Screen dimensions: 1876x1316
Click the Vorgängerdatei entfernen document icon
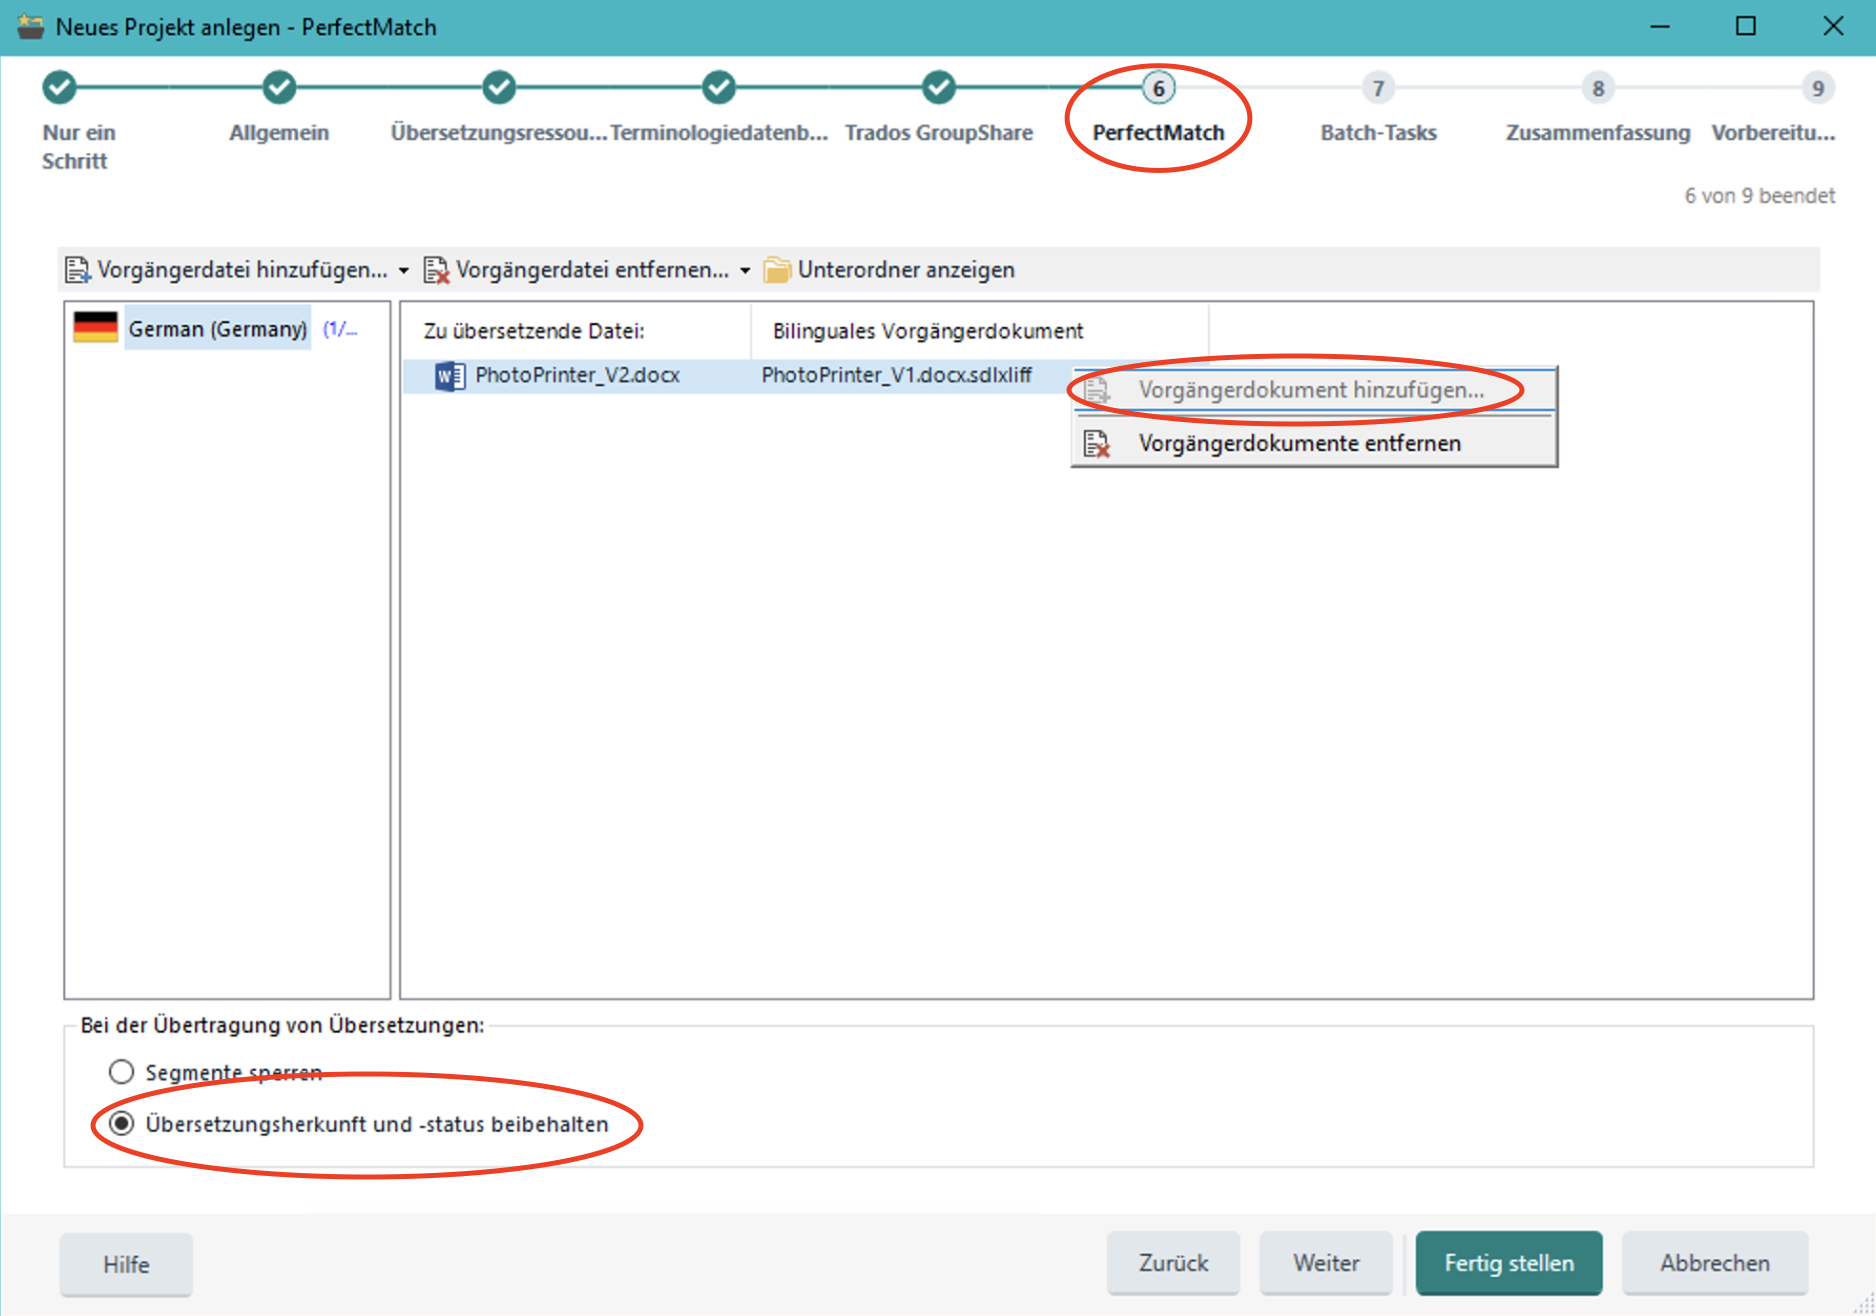coord(436,270)
